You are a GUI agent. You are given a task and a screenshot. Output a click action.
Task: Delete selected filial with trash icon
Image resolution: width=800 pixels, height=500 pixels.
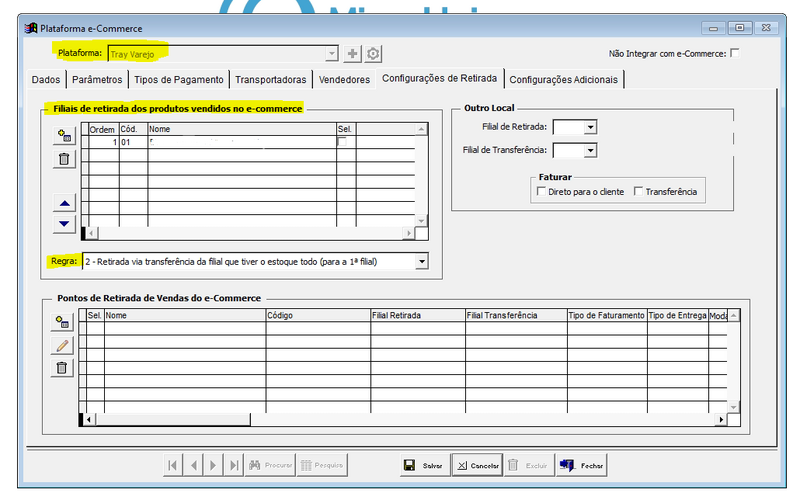[x=64, y=159]
